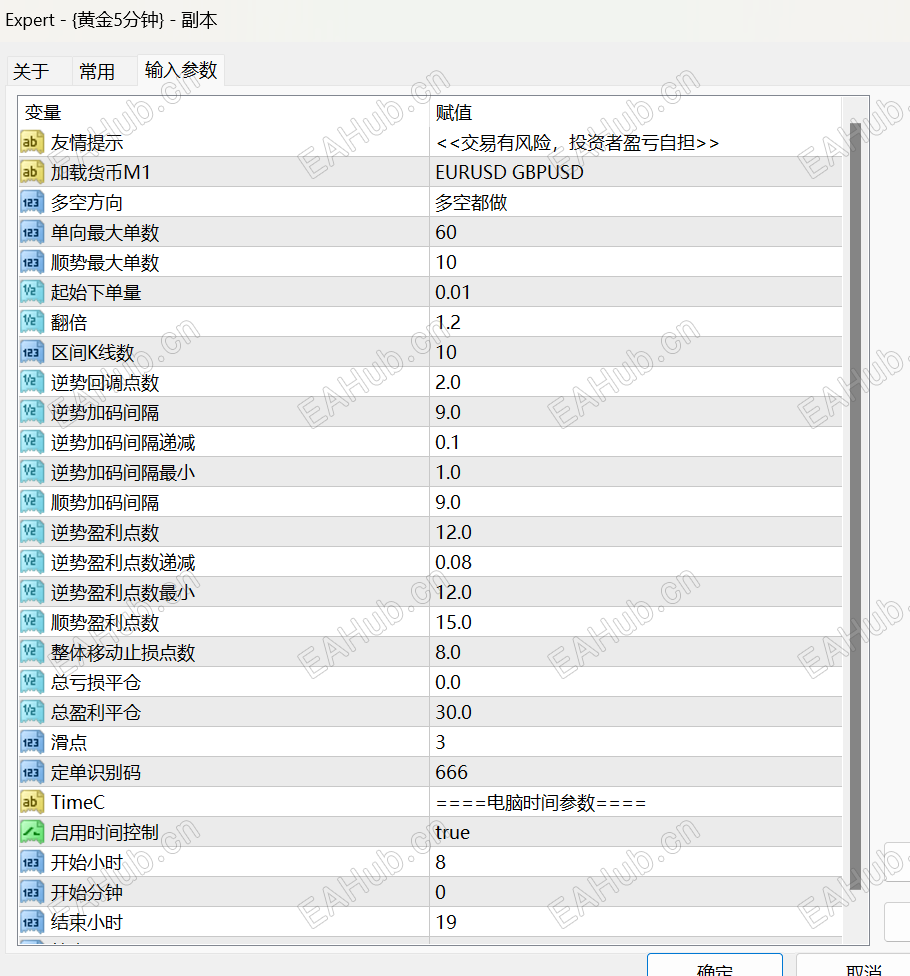The image size is (910, 976).
Task: Click the integer icon beside 多空方向
Action: 32,202
